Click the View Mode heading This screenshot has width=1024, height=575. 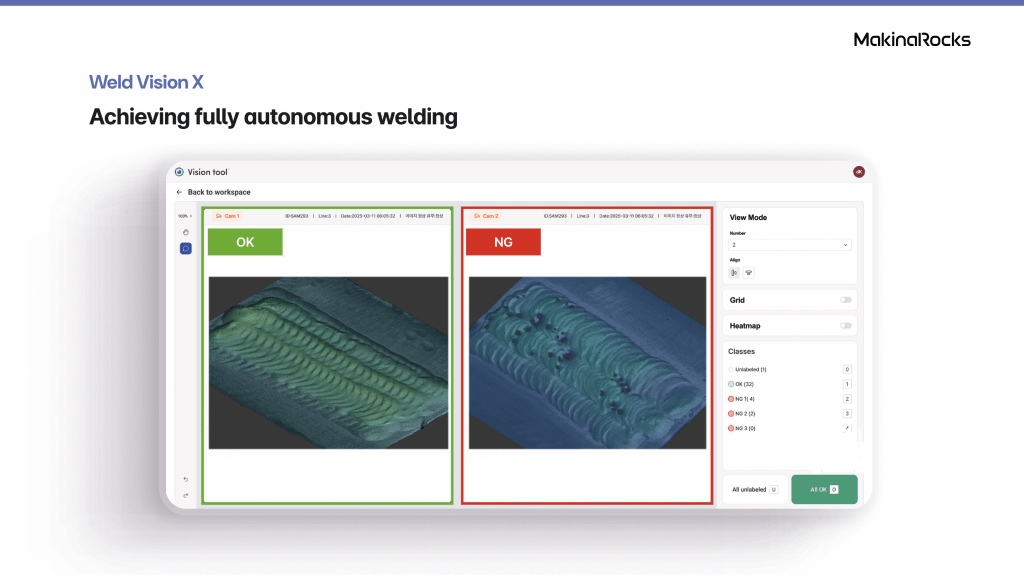click(x=748, y=218)
